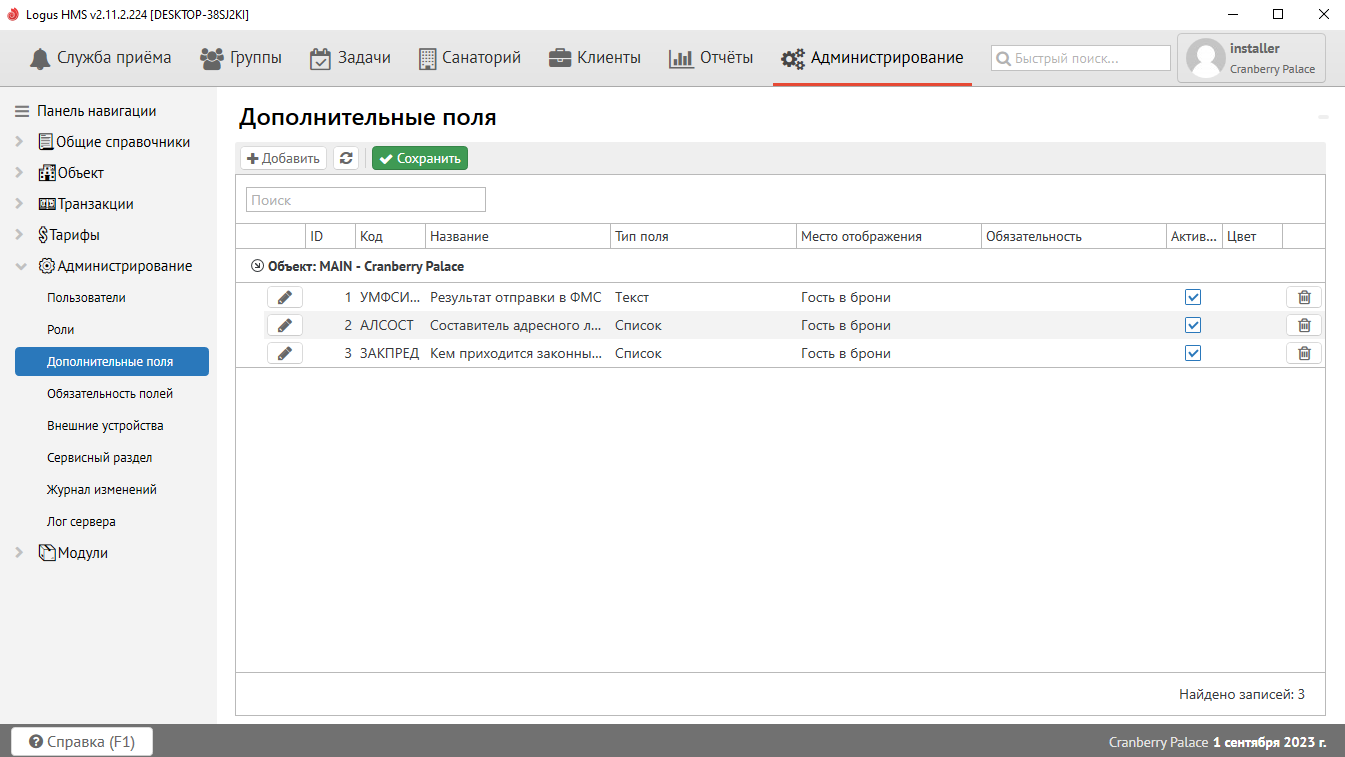Uncheck the active checkbox for УМФСИ row
Viewport: 1345px width, 757px height.
1192,297
